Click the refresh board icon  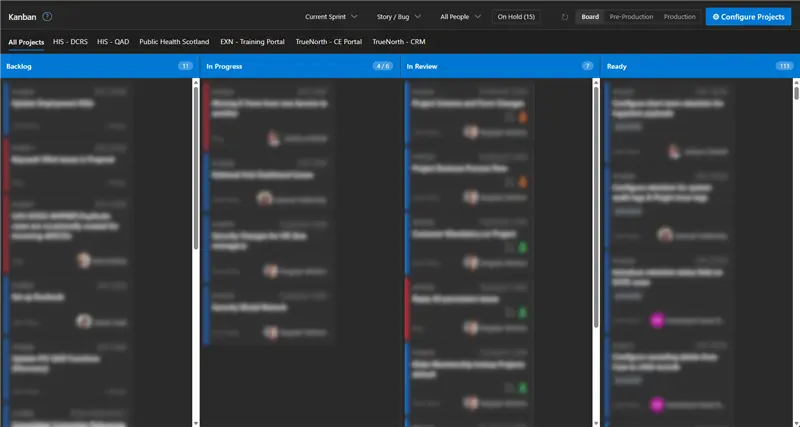point(564,17)
